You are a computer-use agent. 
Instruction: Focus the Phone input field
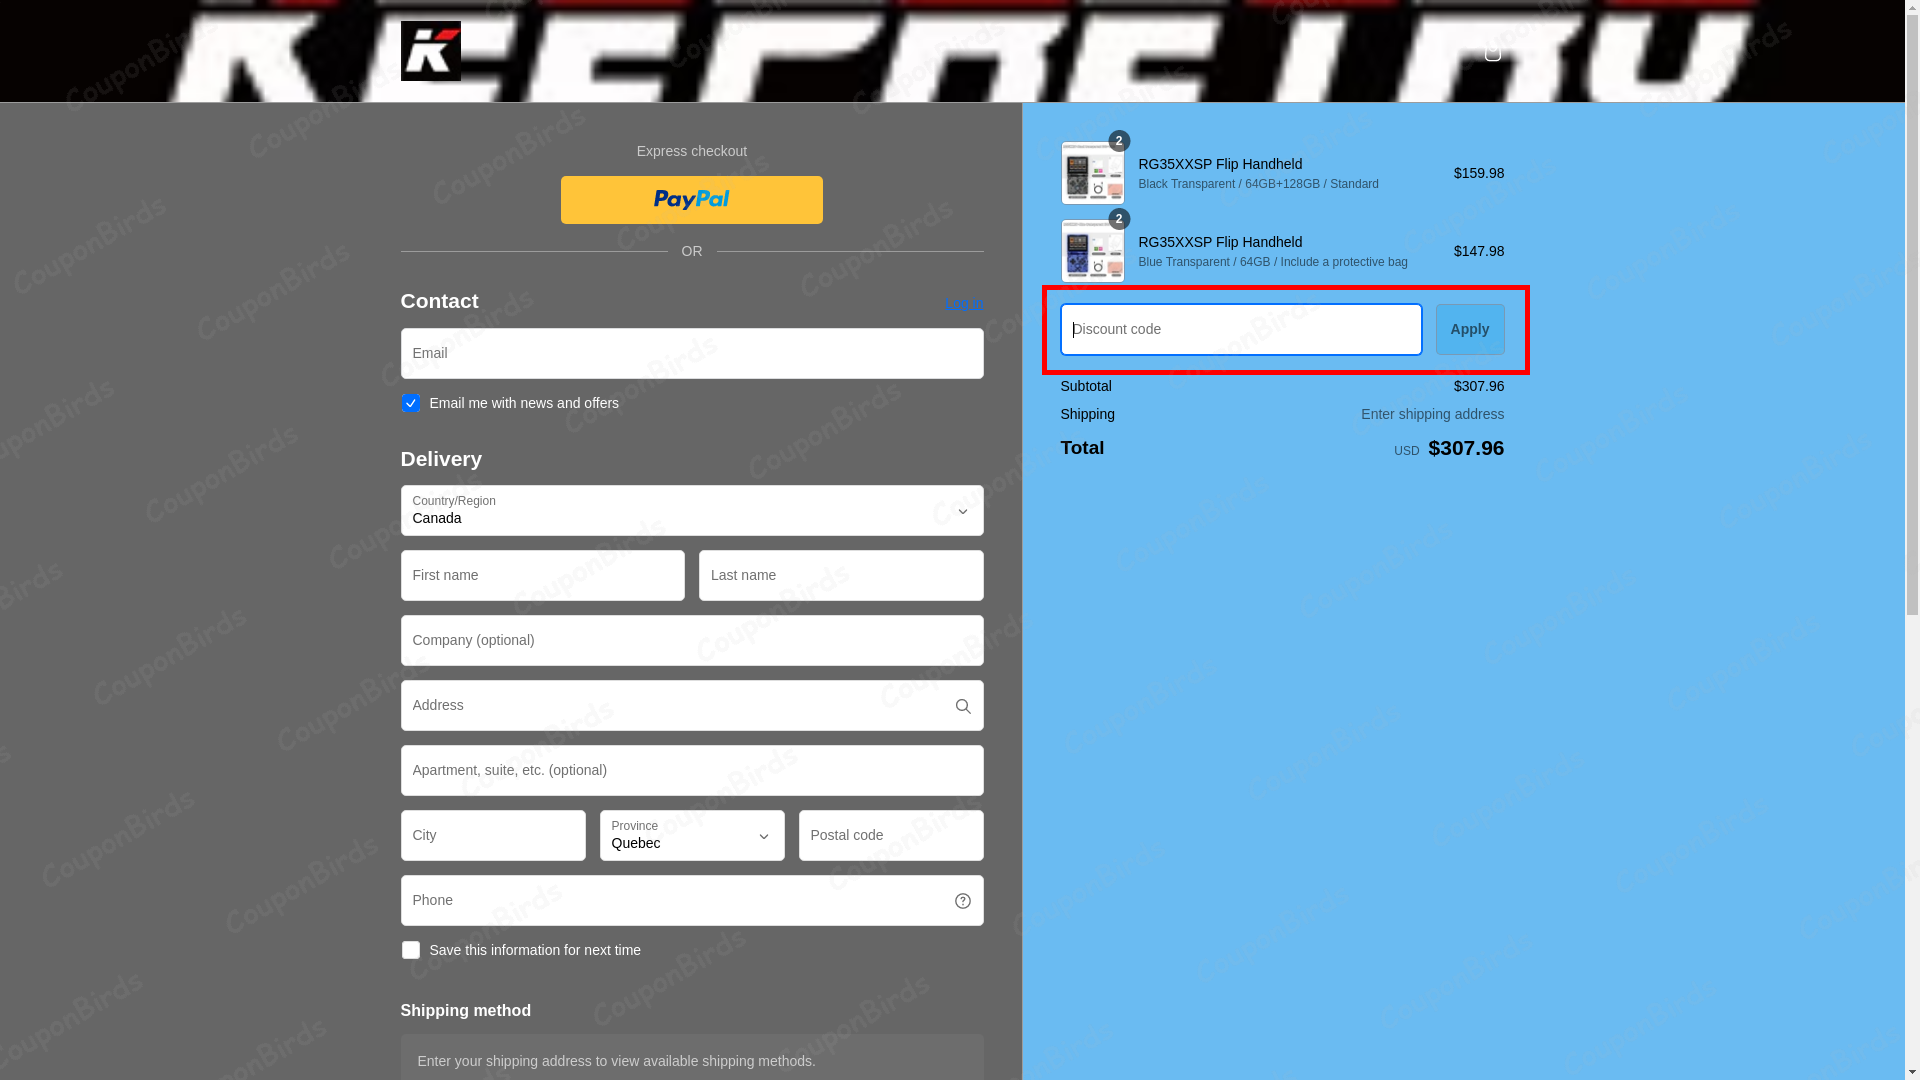pos(692,901)
